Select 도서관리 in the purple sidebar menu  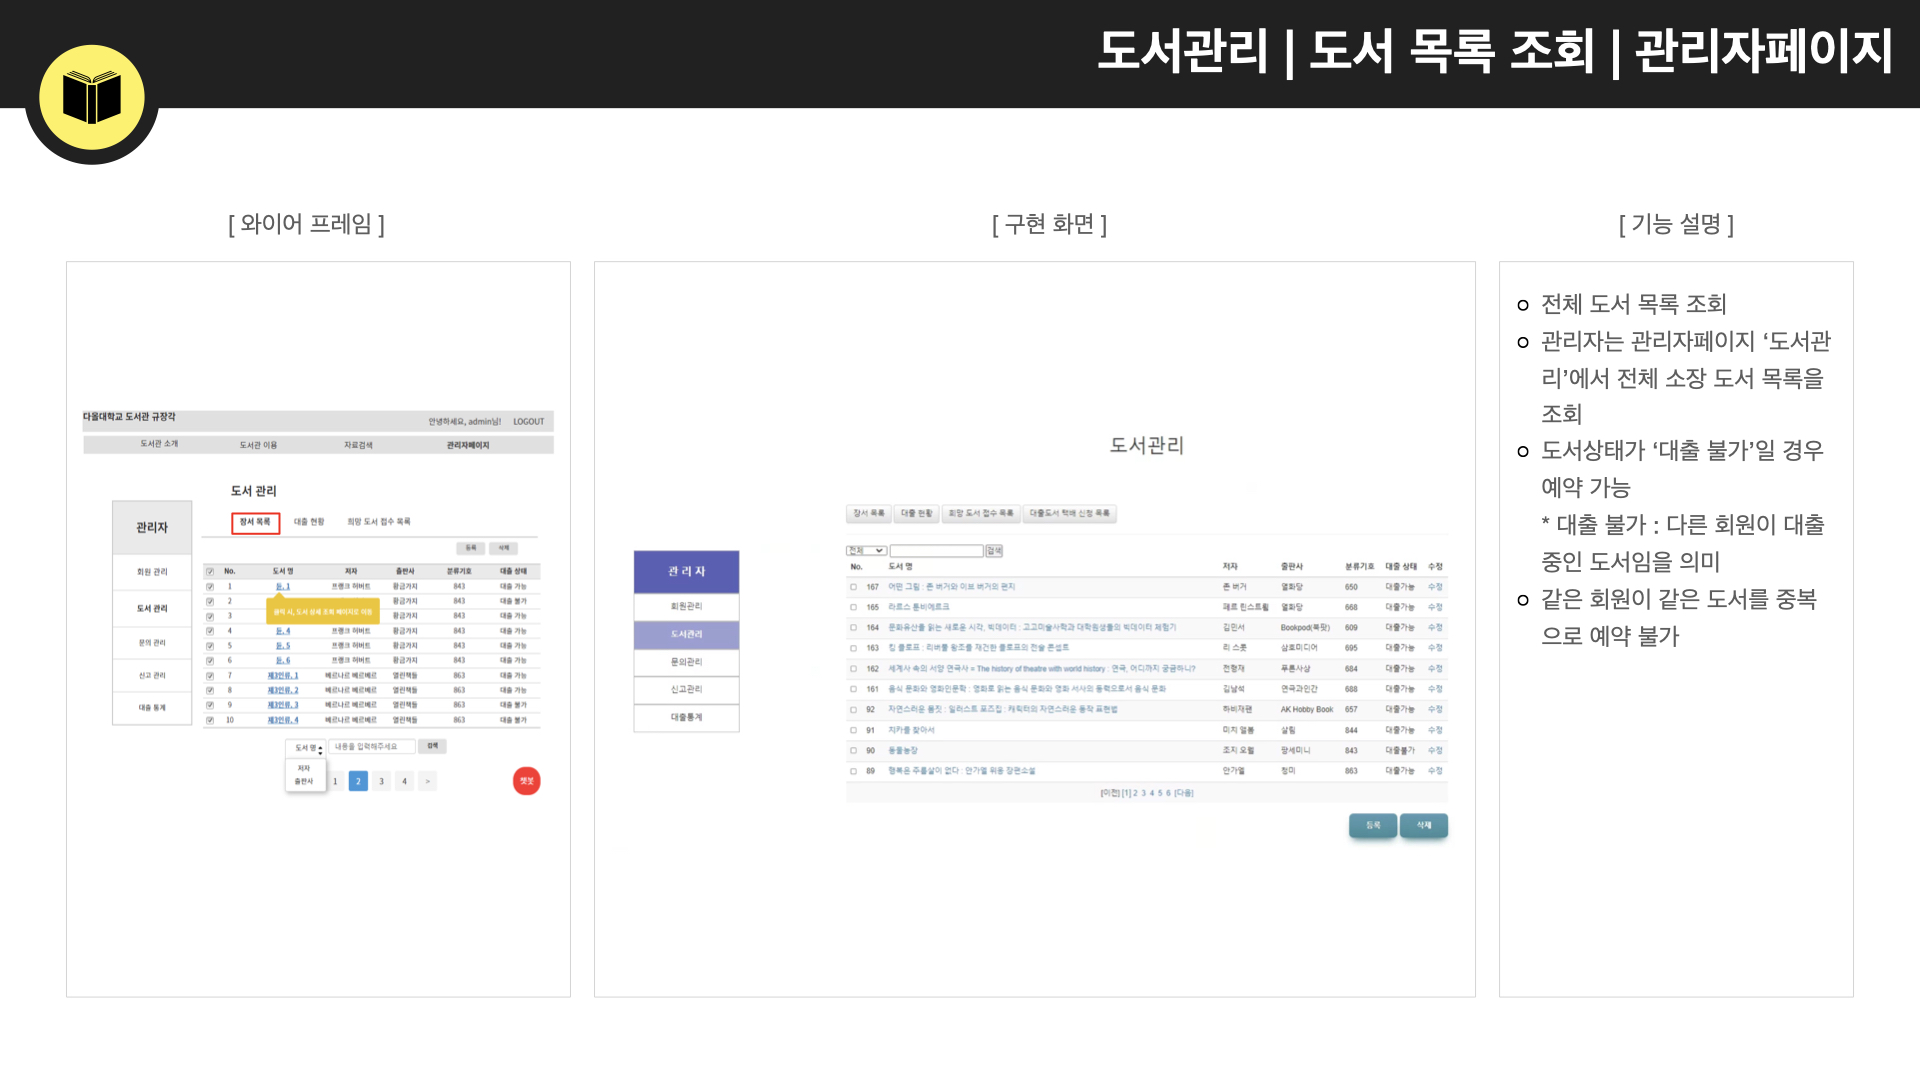tap(686, 634)
